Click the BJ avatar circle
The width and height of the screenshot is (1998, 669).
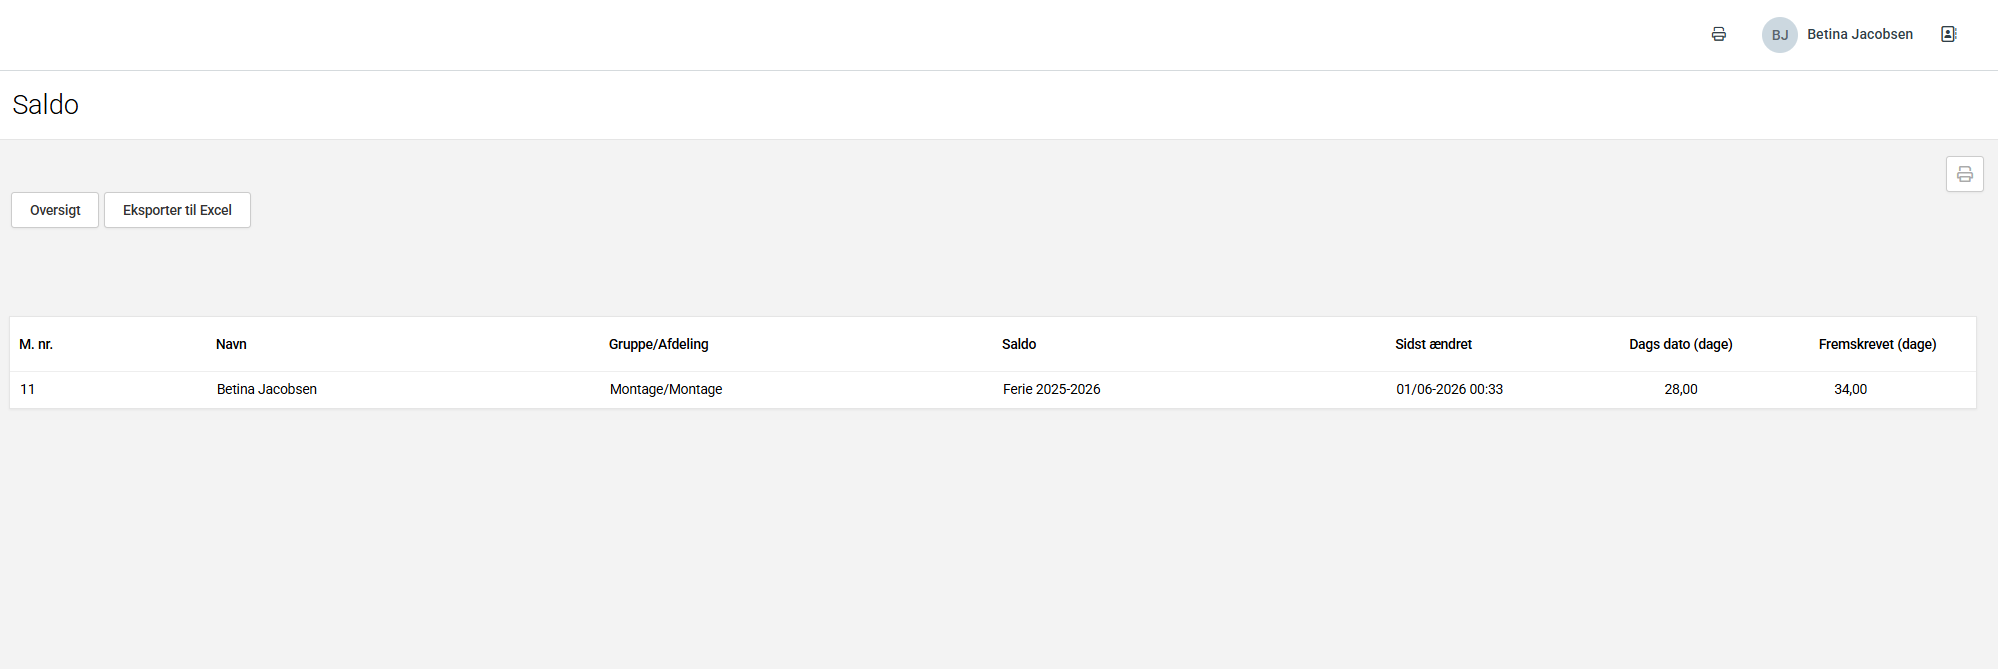tap(1780, 35)
